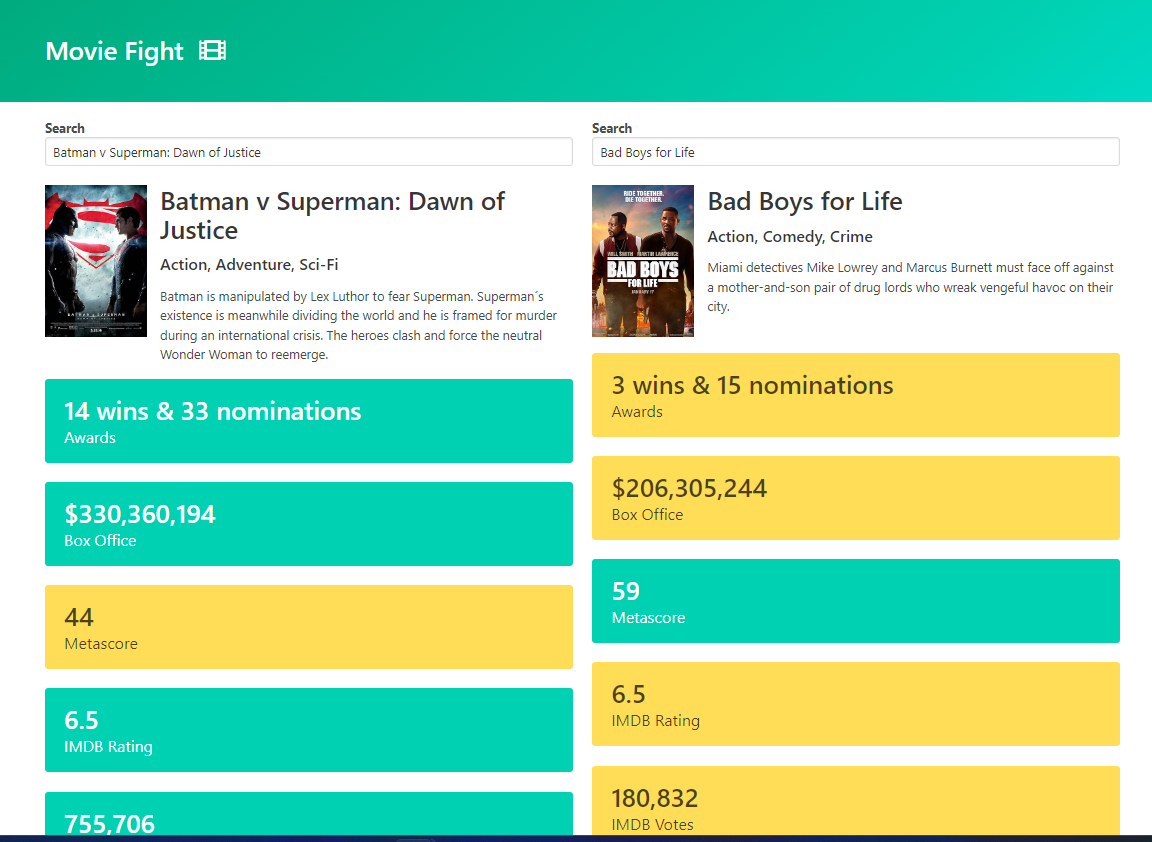Select the Batman v Superman search field
Viewport: 1152px width, 842px height.
pyautogui.click(x=308, y=151)
